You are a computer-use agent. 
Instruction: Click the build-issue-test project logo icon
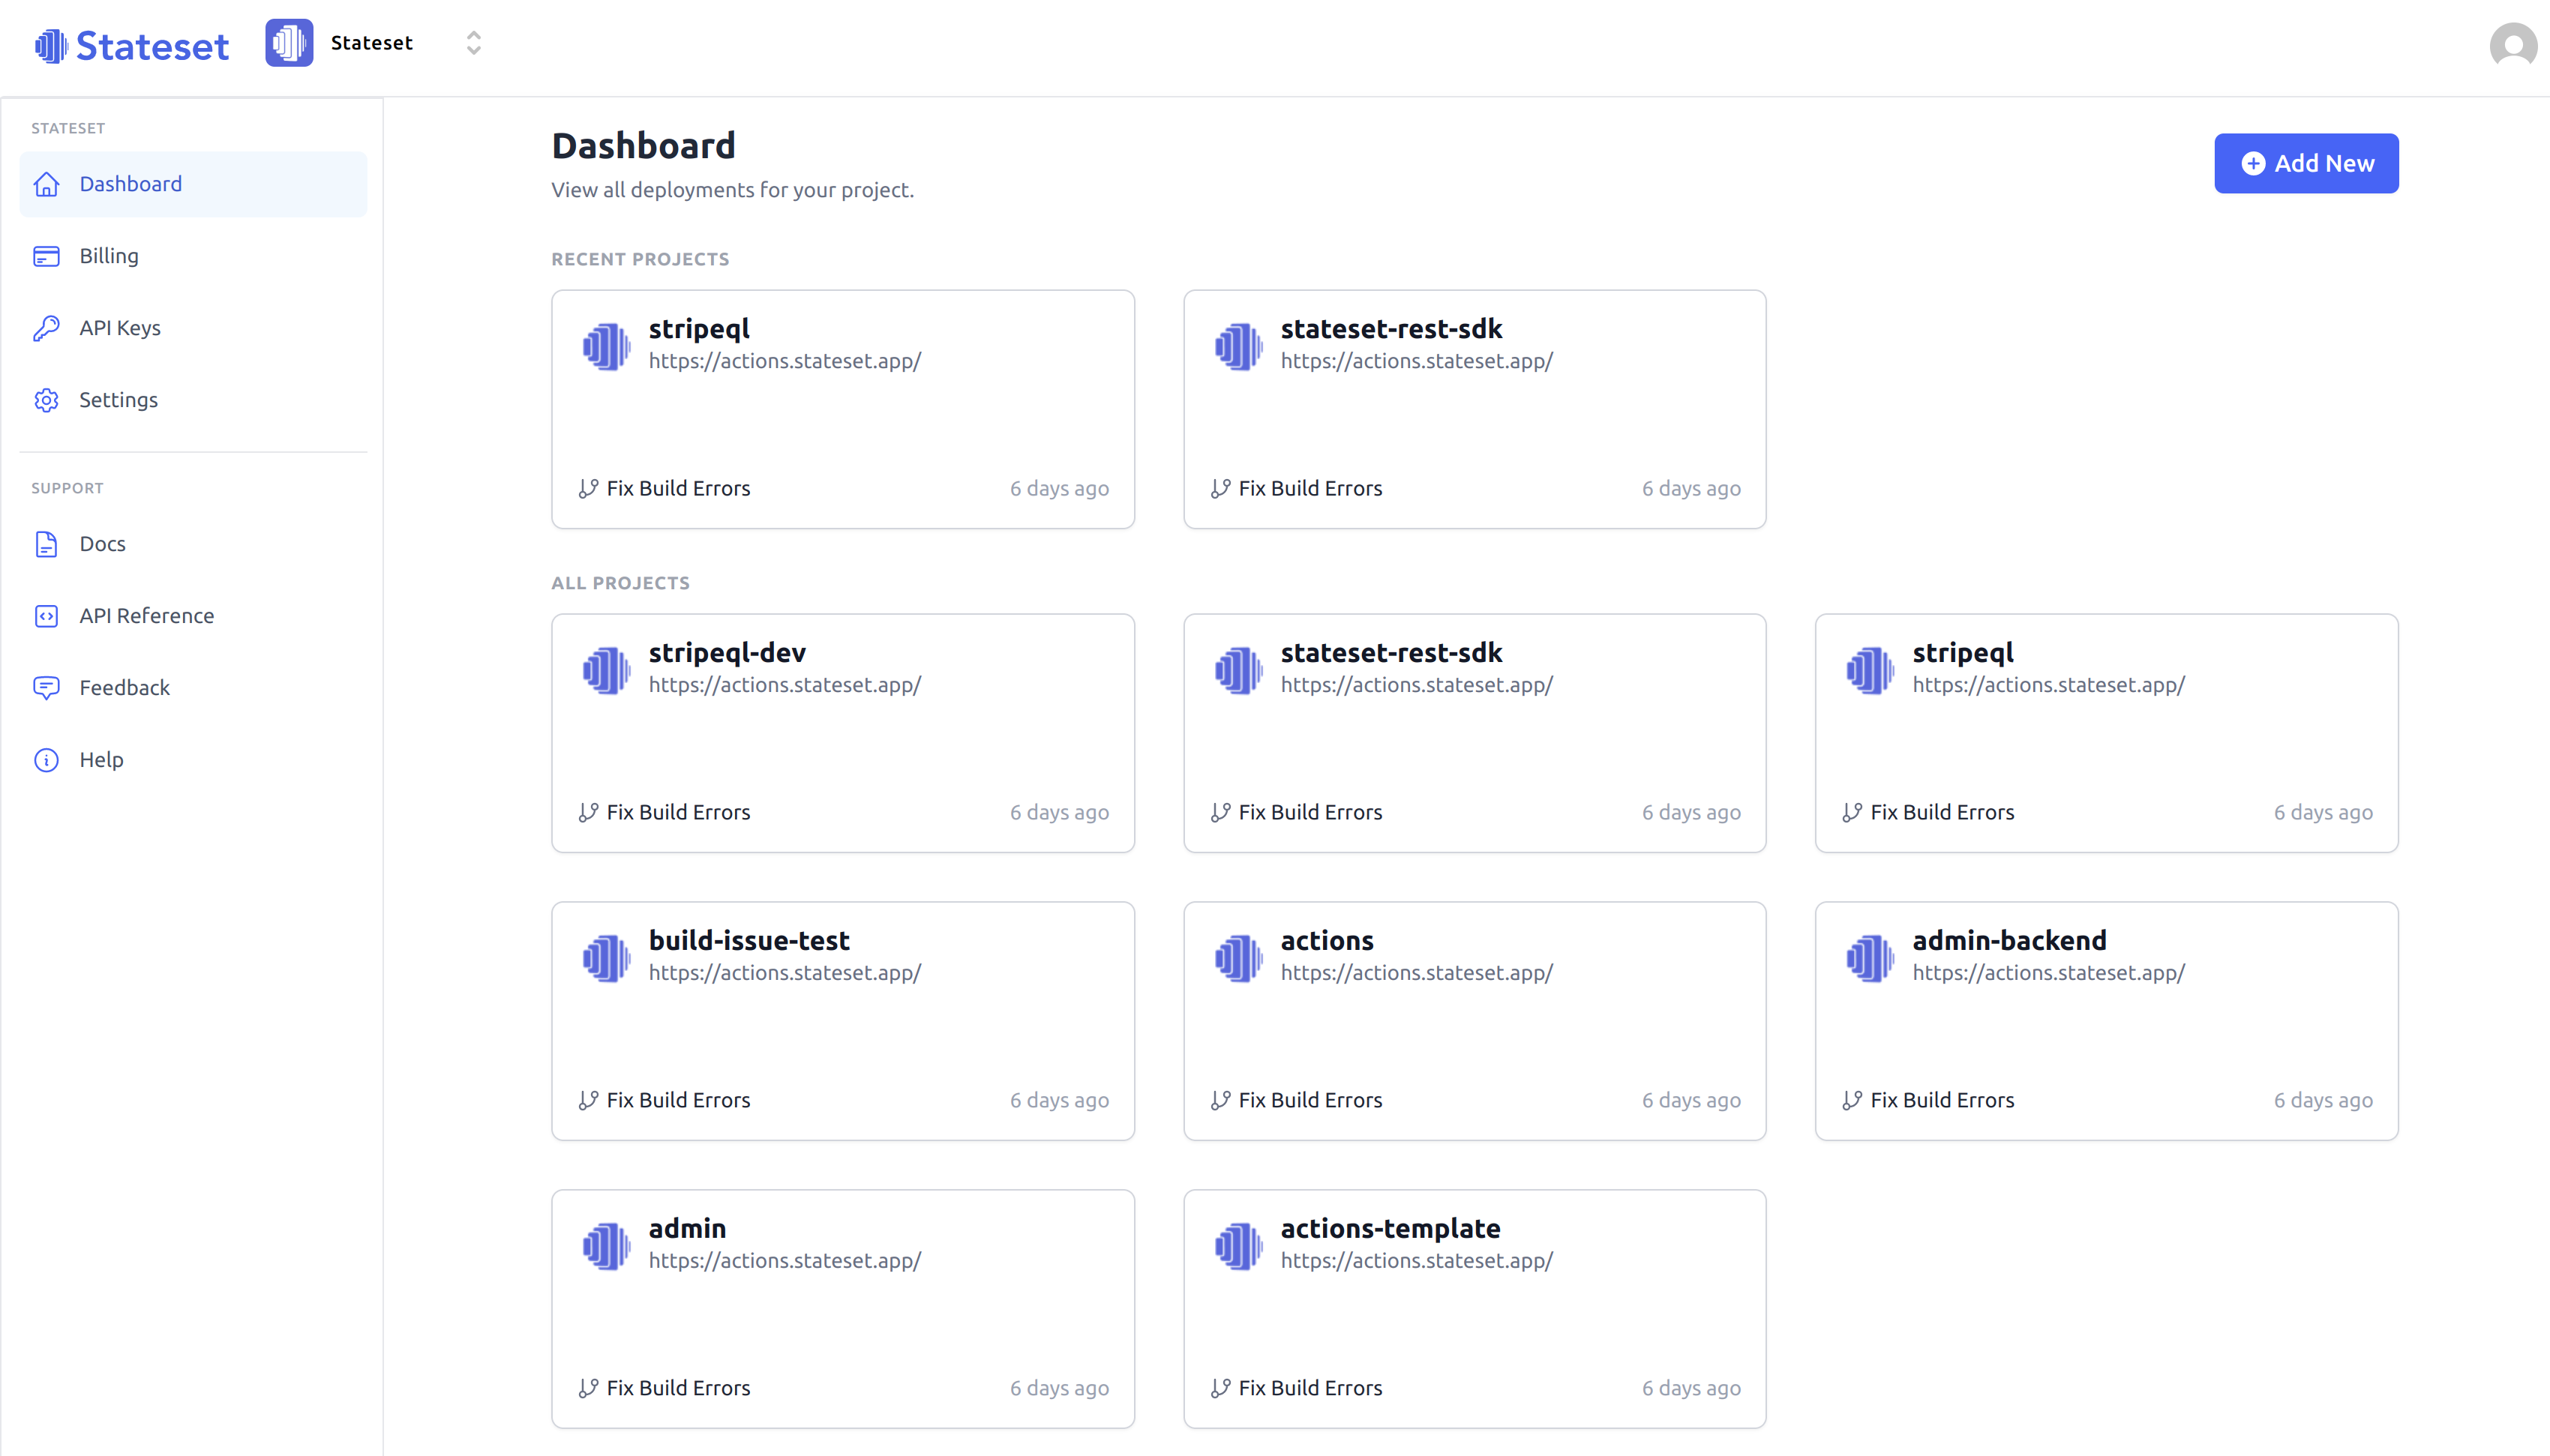[606, 958]
